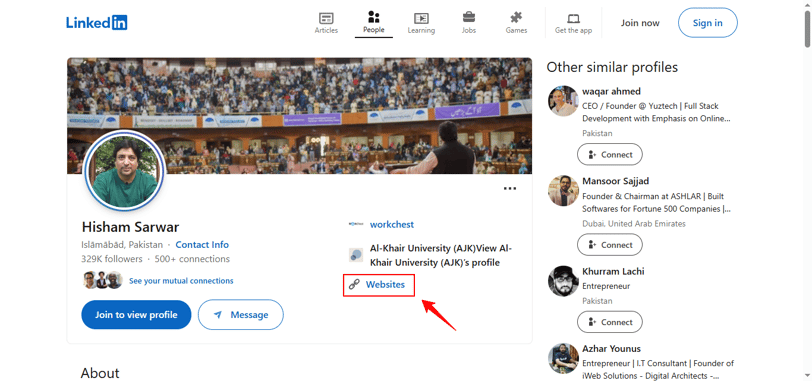812x381 pixels.
Task: Click the LinkedIn logo
Action: click(x=96, y=22)
